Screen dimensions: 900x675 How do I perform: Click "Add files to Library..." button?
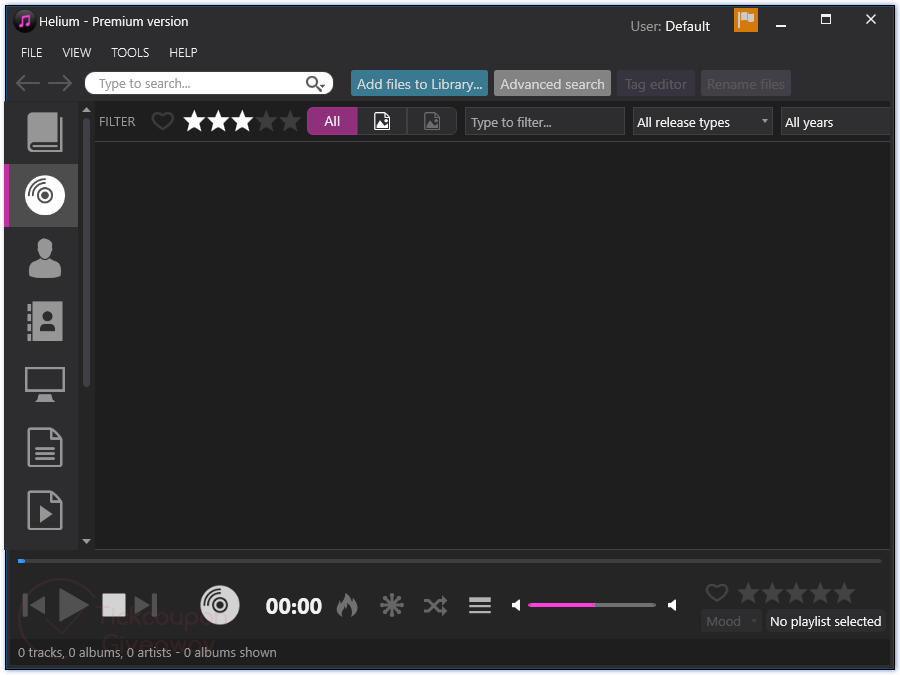pos(419,84)
